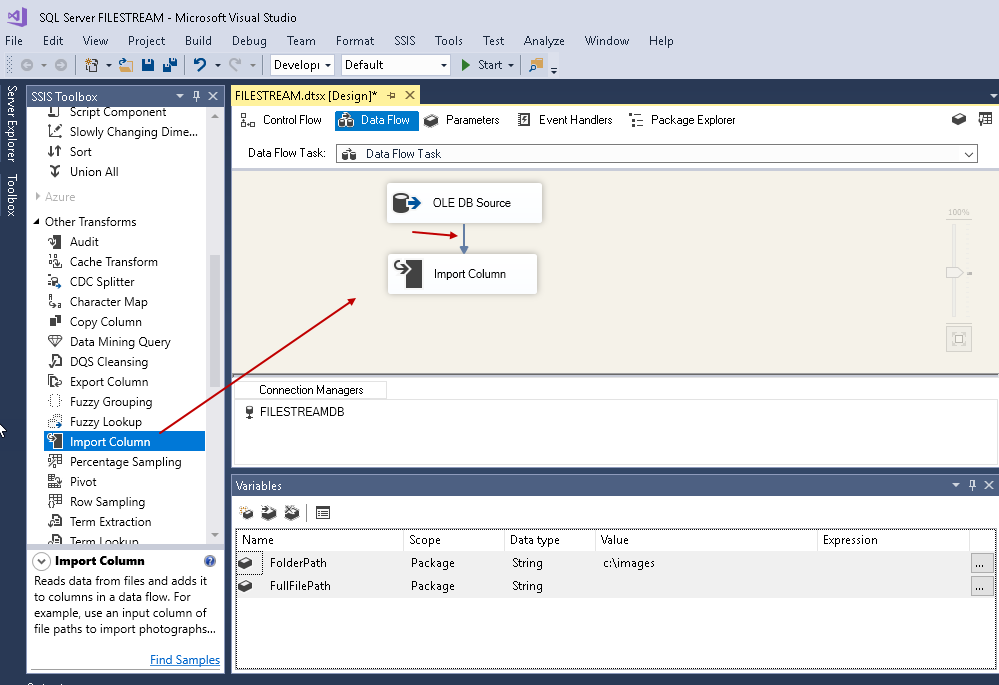This screenshot has height=685, width=999.
Task: Select the Pivot transform
Action: (83, 482)
